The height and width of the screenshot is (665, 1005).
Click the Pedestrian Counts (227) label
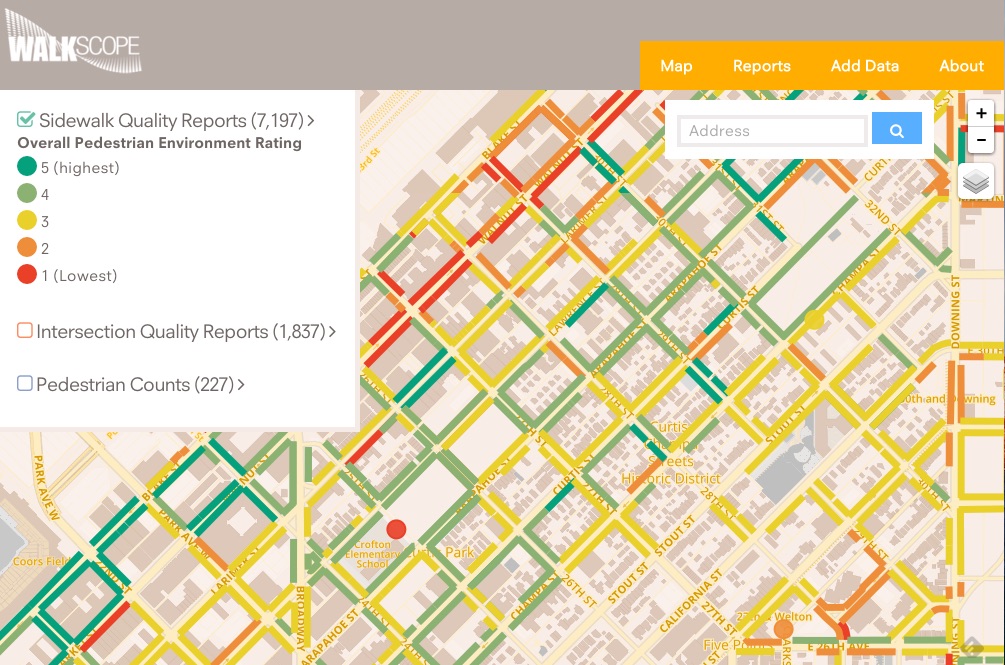[135, 384]
